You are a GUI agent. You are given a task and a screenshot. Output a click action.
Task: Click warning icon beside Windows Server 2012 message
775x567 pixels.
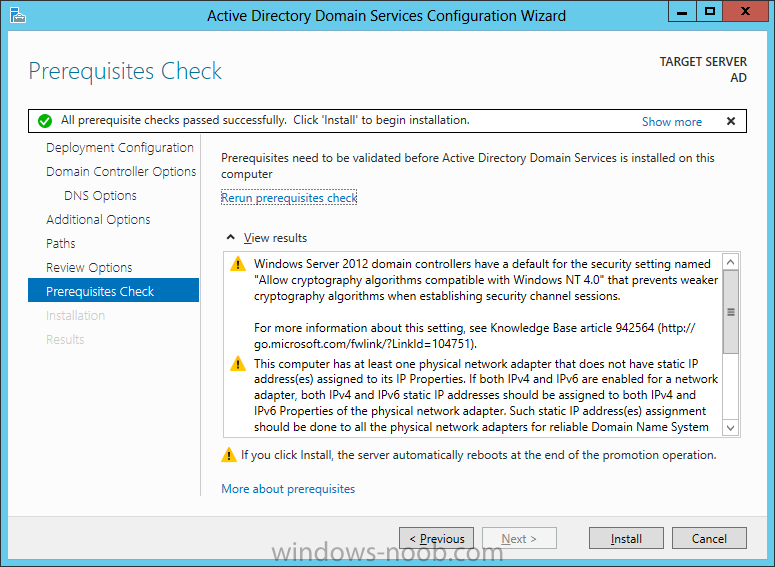point(238,263)
